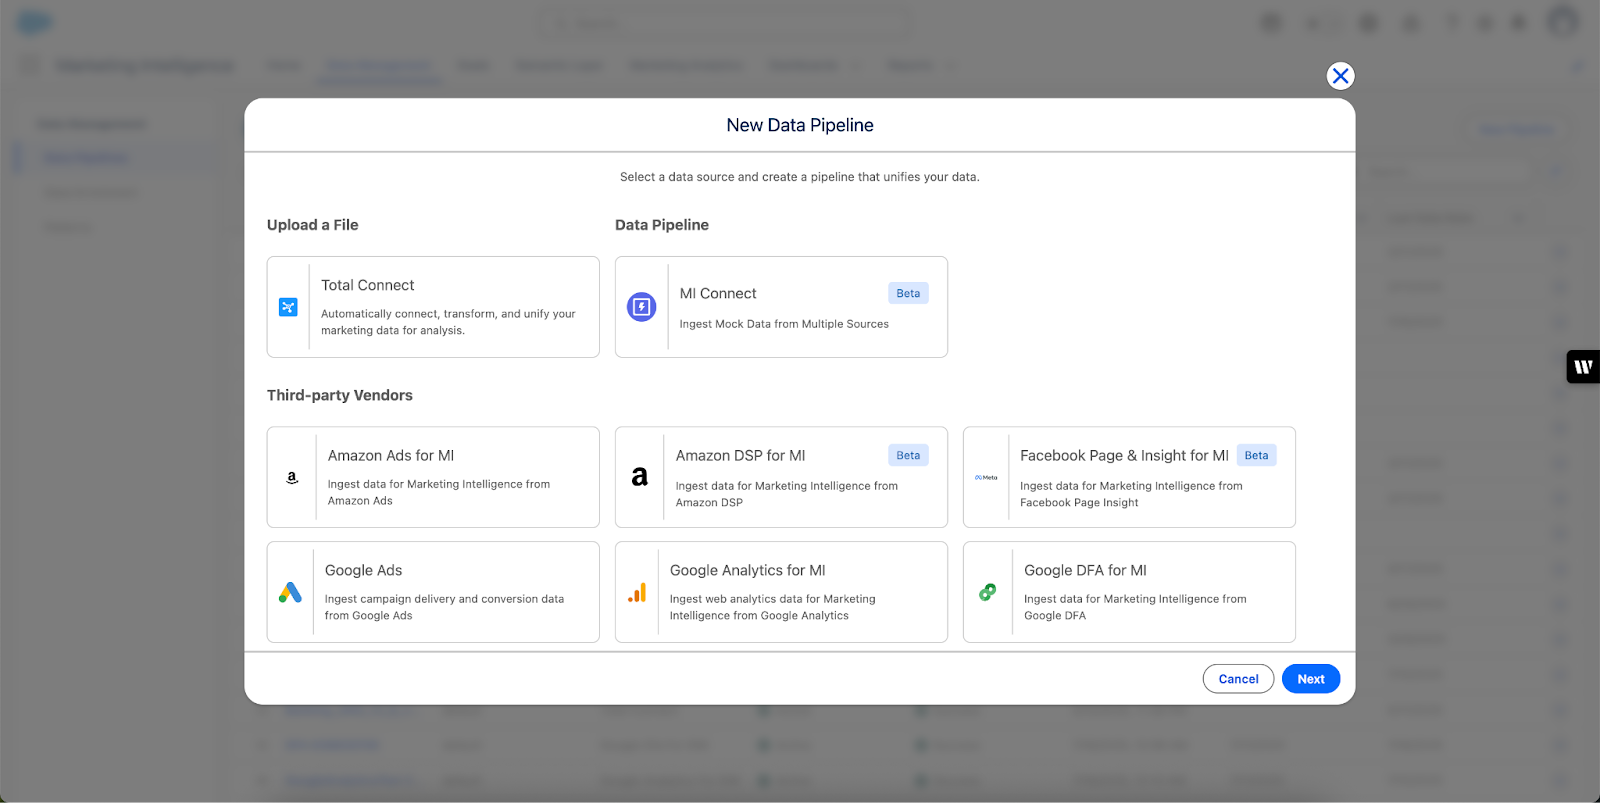This screenshot has width=1600, height=803.
Task: Click the Google Ads logo icon
Action: (290, 592)
